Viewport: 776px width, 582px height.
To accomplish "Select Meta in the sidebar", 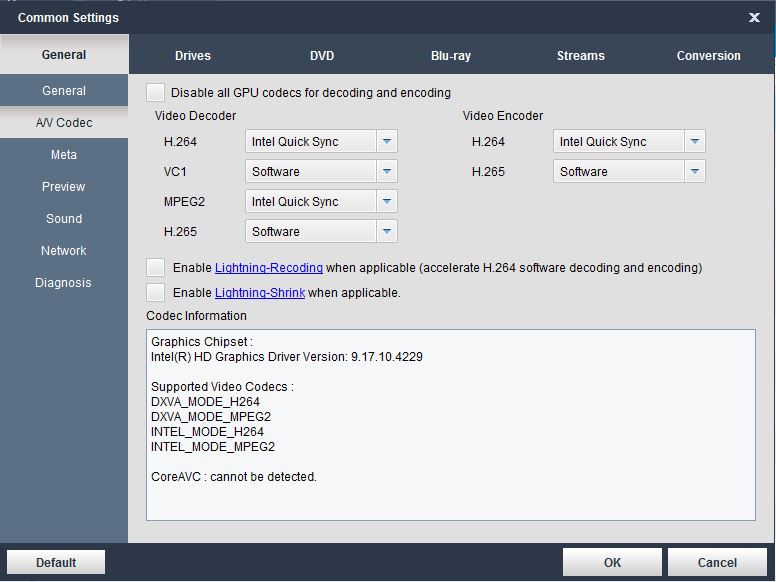I will pyautogui.click(x=64, y=155).
